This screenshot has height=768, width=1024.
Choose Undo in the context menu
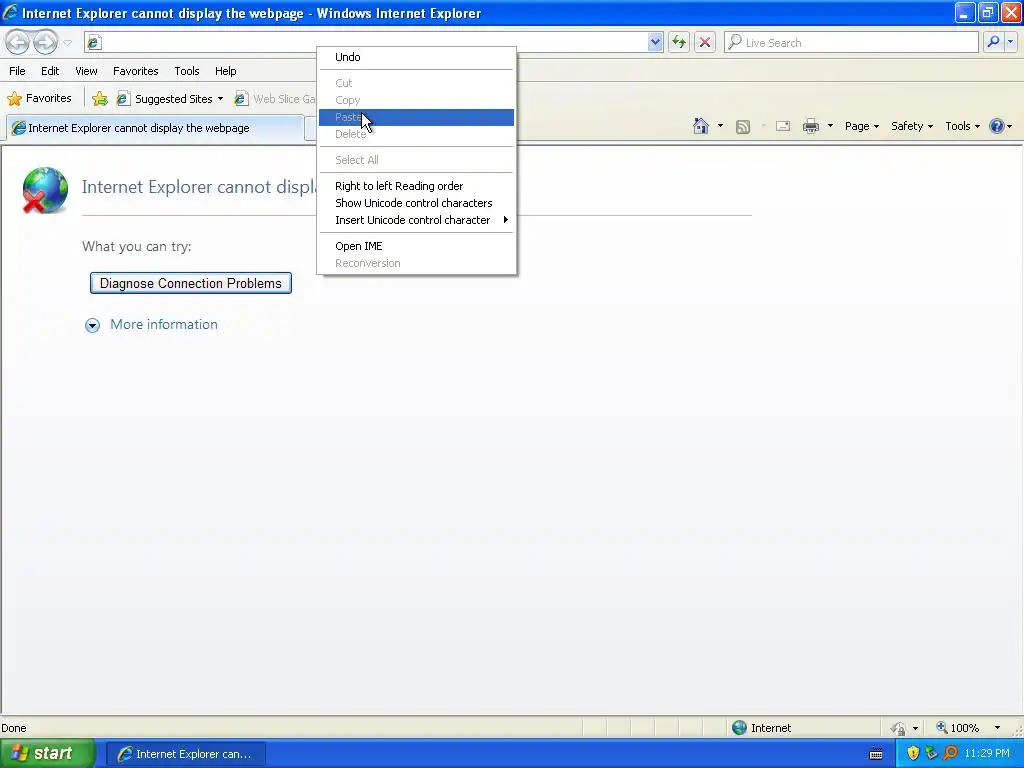coord(417,57)
